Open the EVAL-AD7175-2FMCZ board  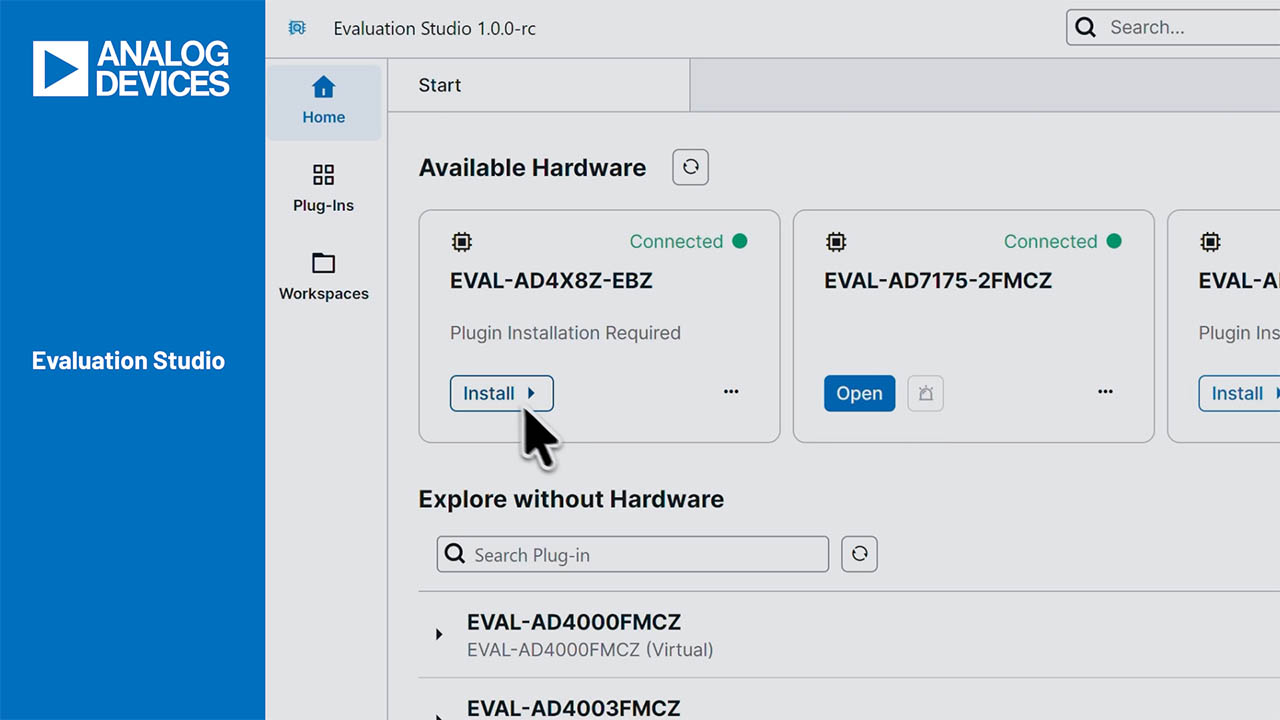click(859, 393)
